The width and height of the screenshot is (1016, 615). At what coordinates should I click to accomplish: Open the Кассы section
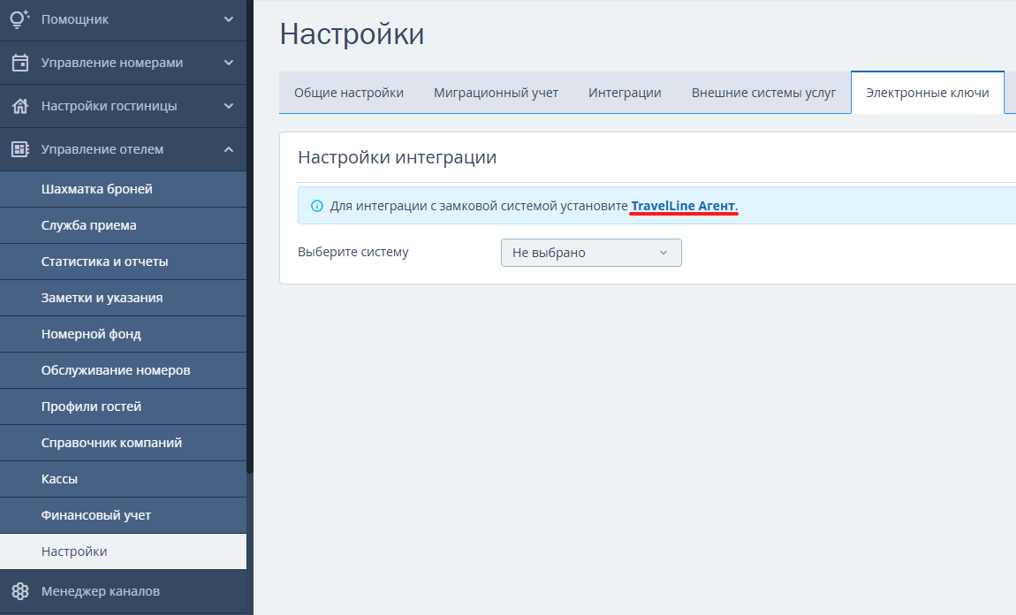click(x=123, y=480)
